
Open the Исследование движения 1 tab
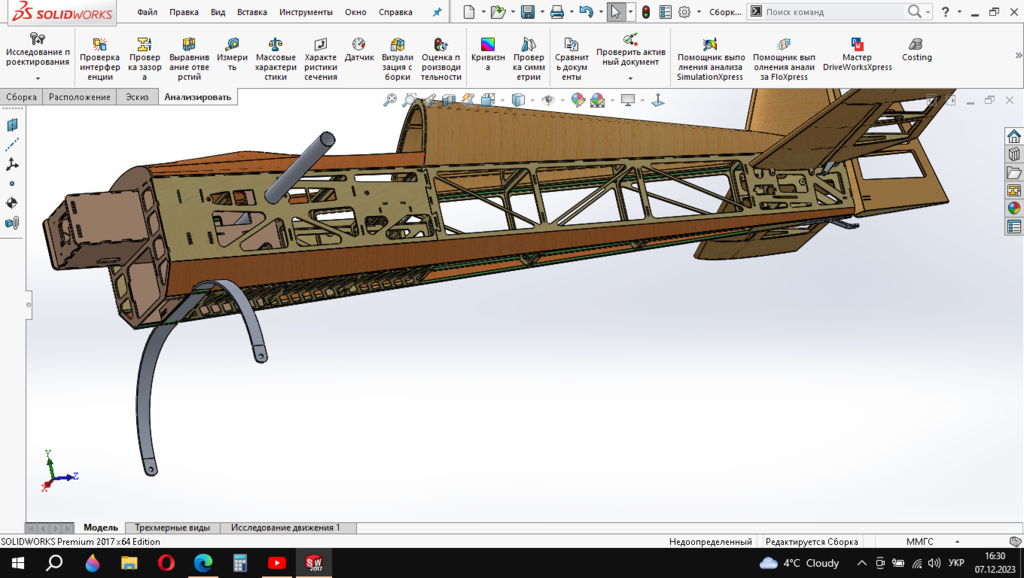tap(285, 527)
